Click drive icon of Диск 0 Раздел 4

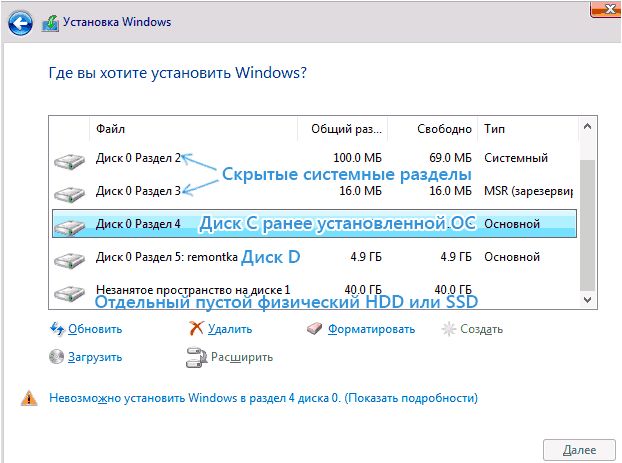tap(69, 227)
